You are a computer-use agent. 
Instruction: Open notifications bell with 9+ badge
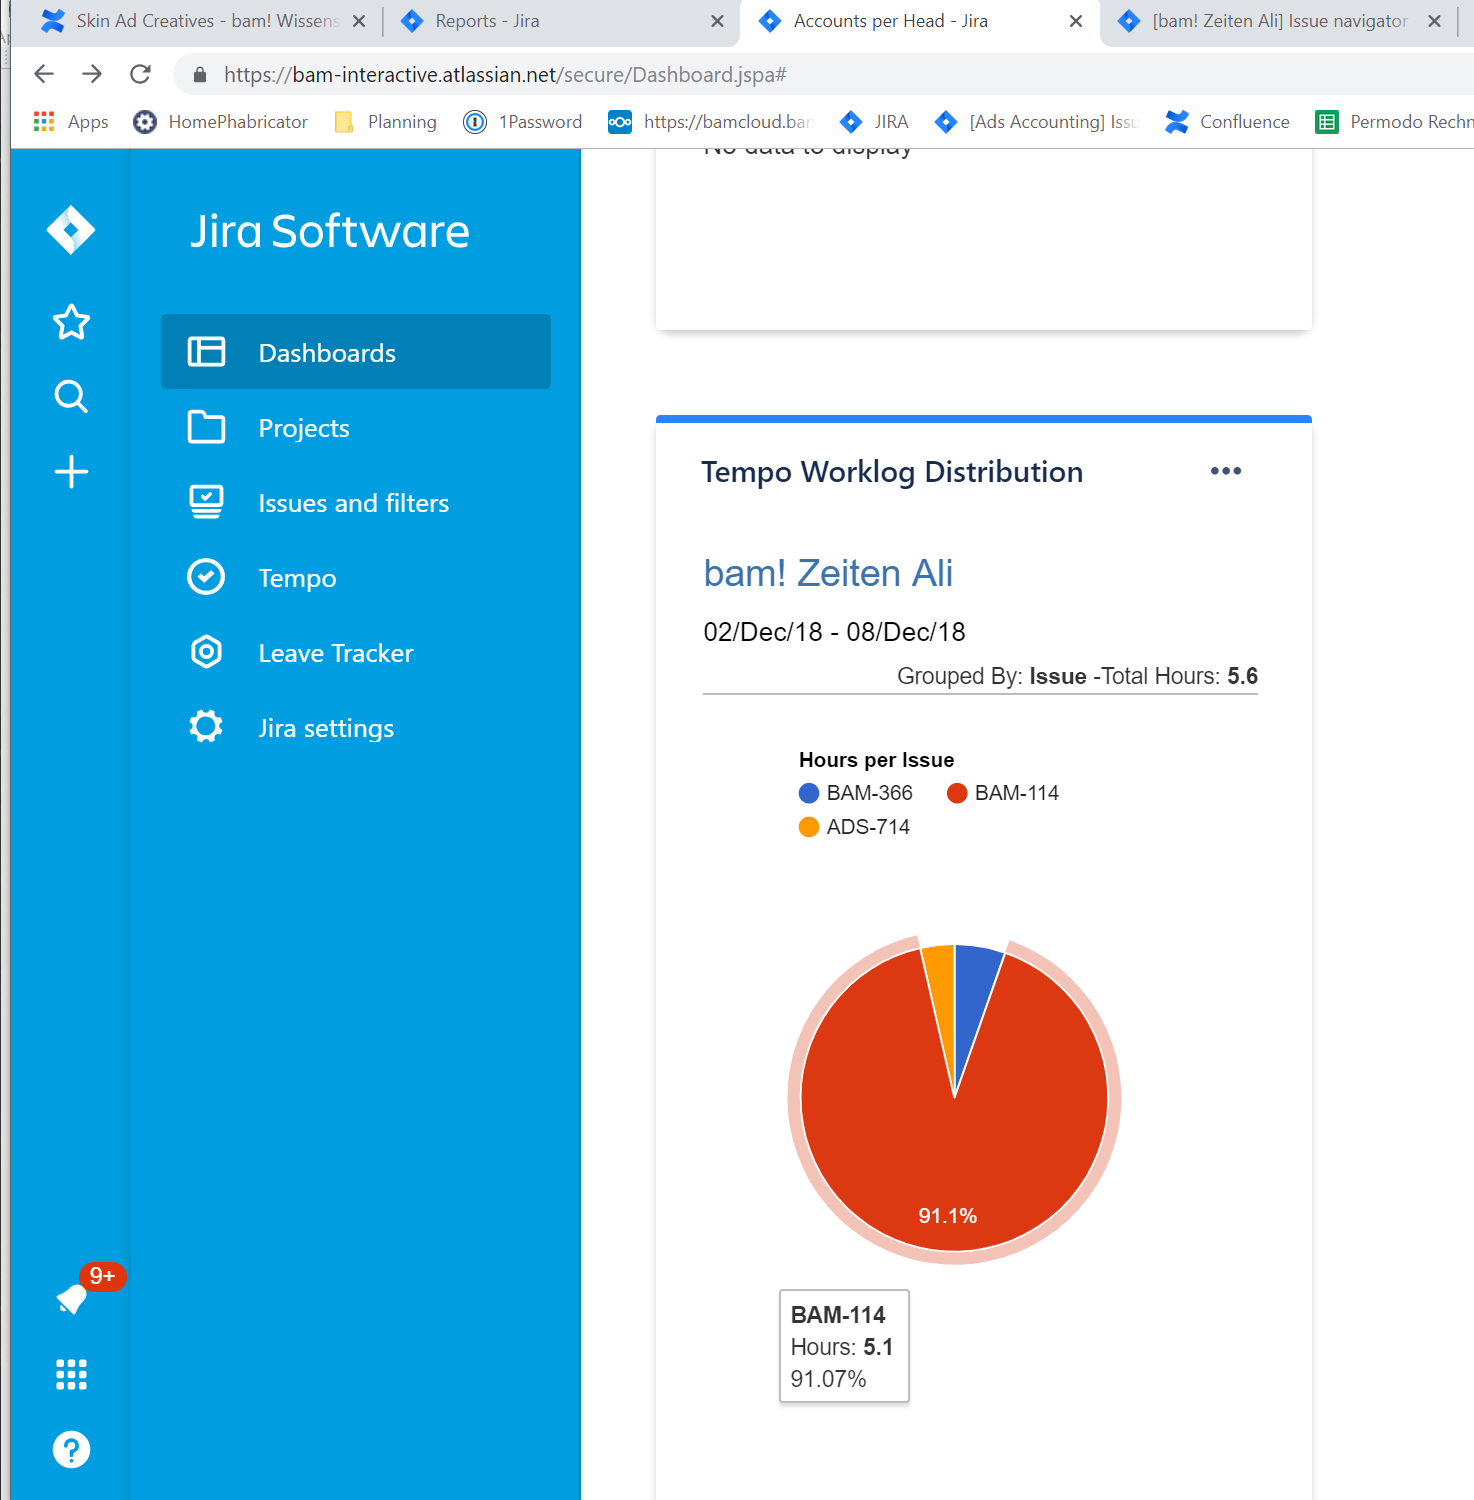coord(73,1298)
